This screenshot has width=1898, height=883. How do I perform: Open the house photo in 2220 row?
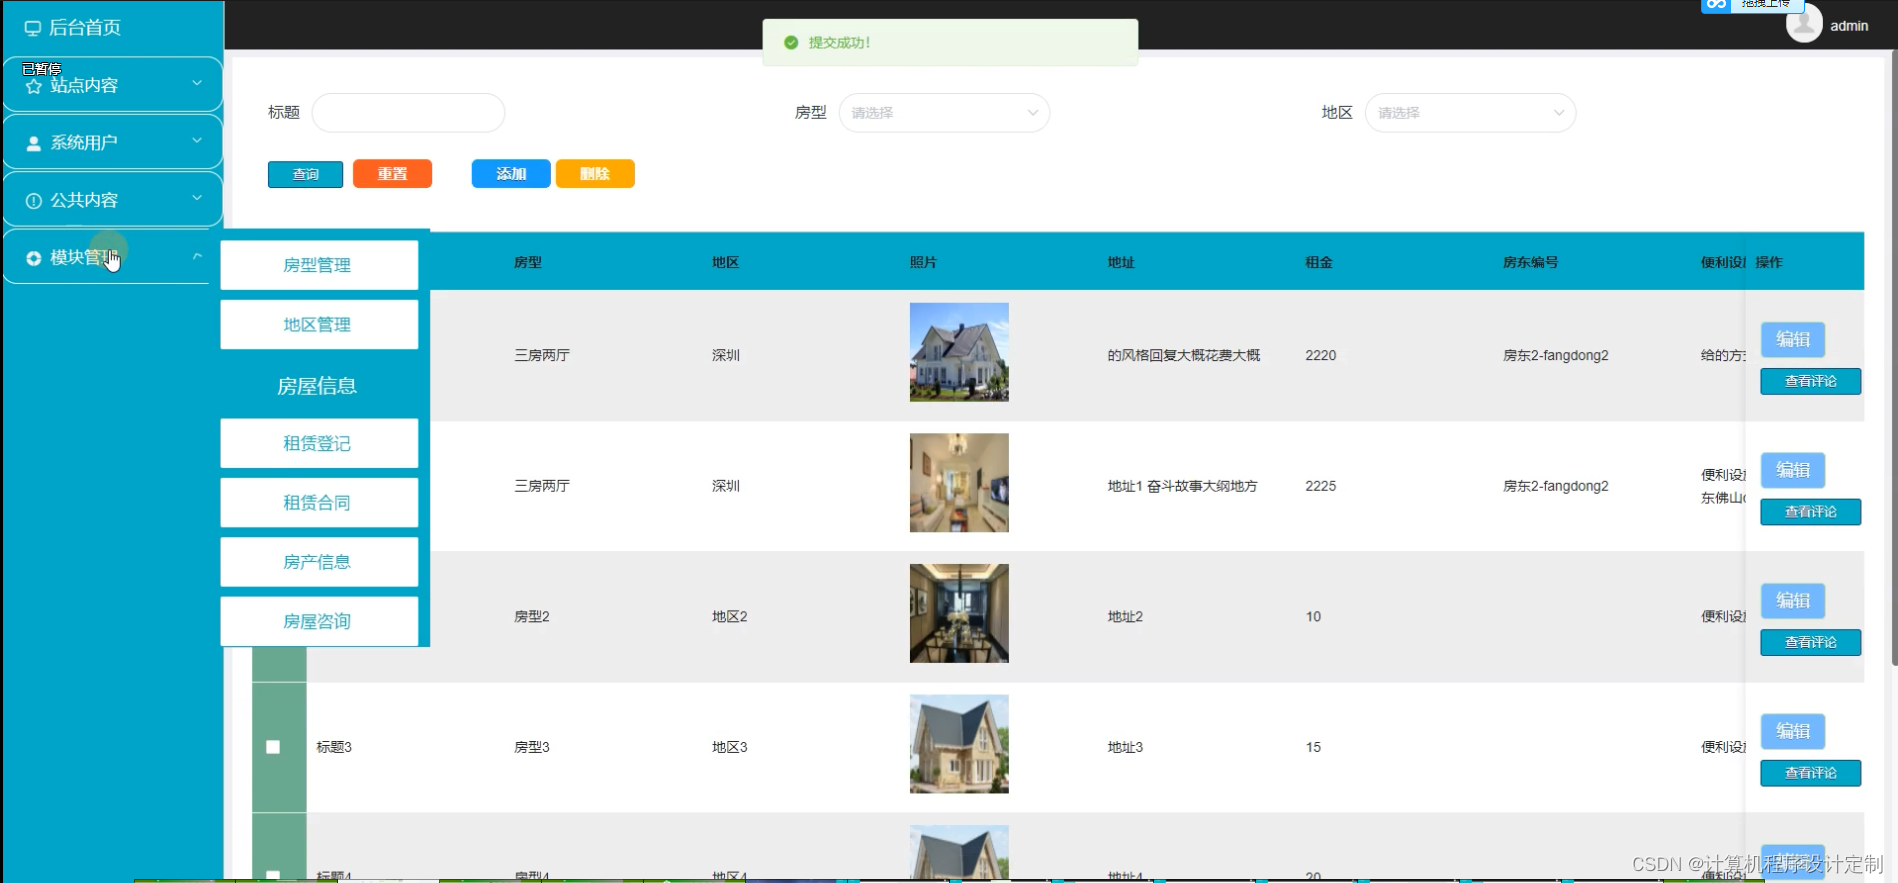pyautogui.click(x=959, y=353)
